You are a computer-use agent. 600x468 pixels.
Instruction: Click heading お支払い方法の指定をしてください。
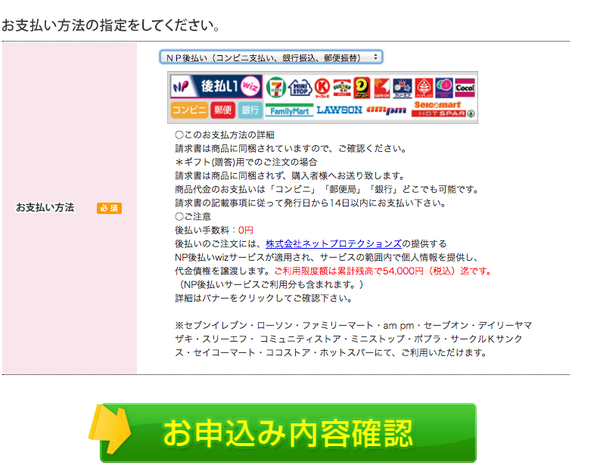pyautogui.click(x=111, y=25)
